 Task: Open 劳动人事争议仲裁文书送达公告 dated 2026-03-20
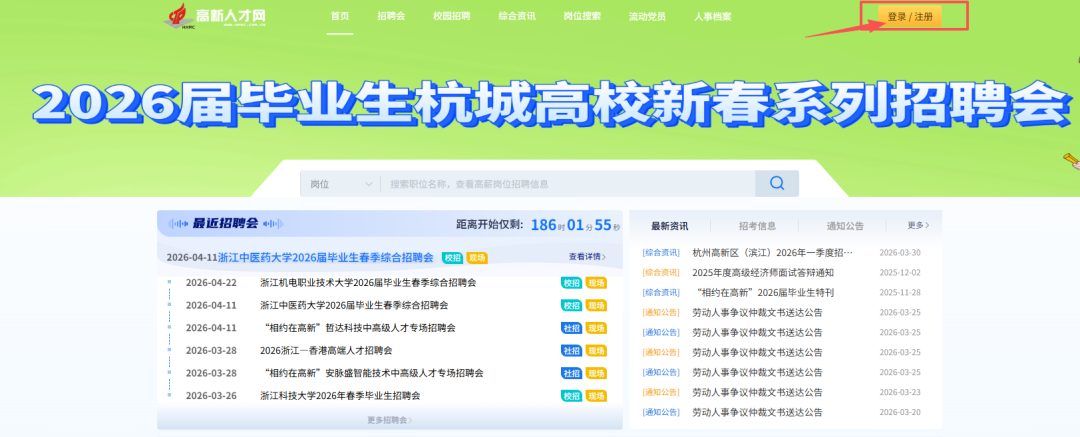(x=757, y=413)
